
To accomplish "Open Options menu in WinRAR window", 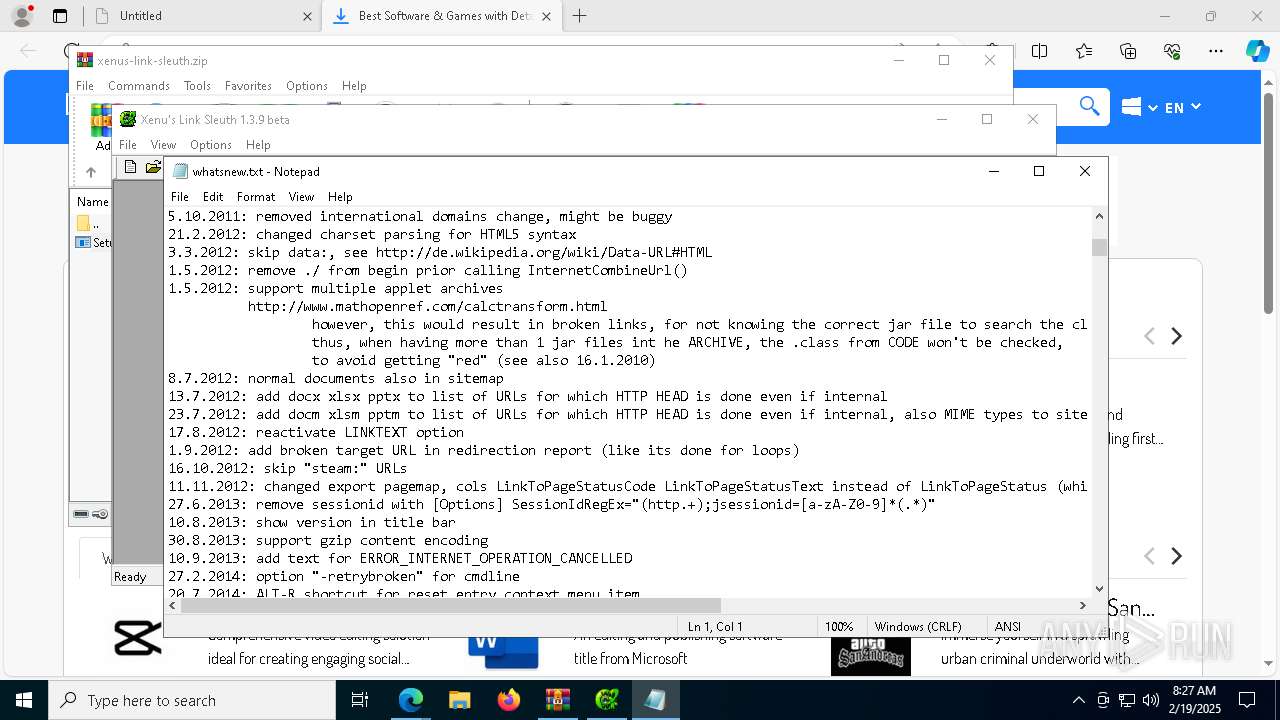I will (x=307, y=86).
